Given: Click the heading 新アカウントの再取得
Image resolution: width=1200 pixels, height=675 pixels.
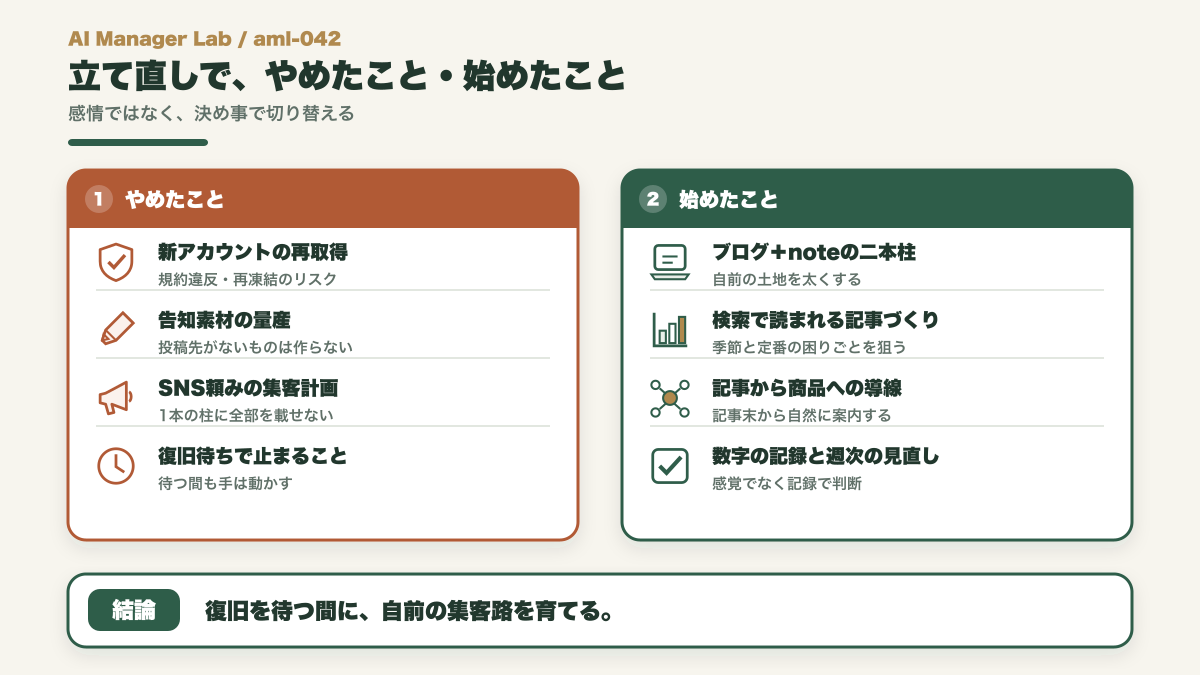Looking at the screenshot, I should 253,252.
